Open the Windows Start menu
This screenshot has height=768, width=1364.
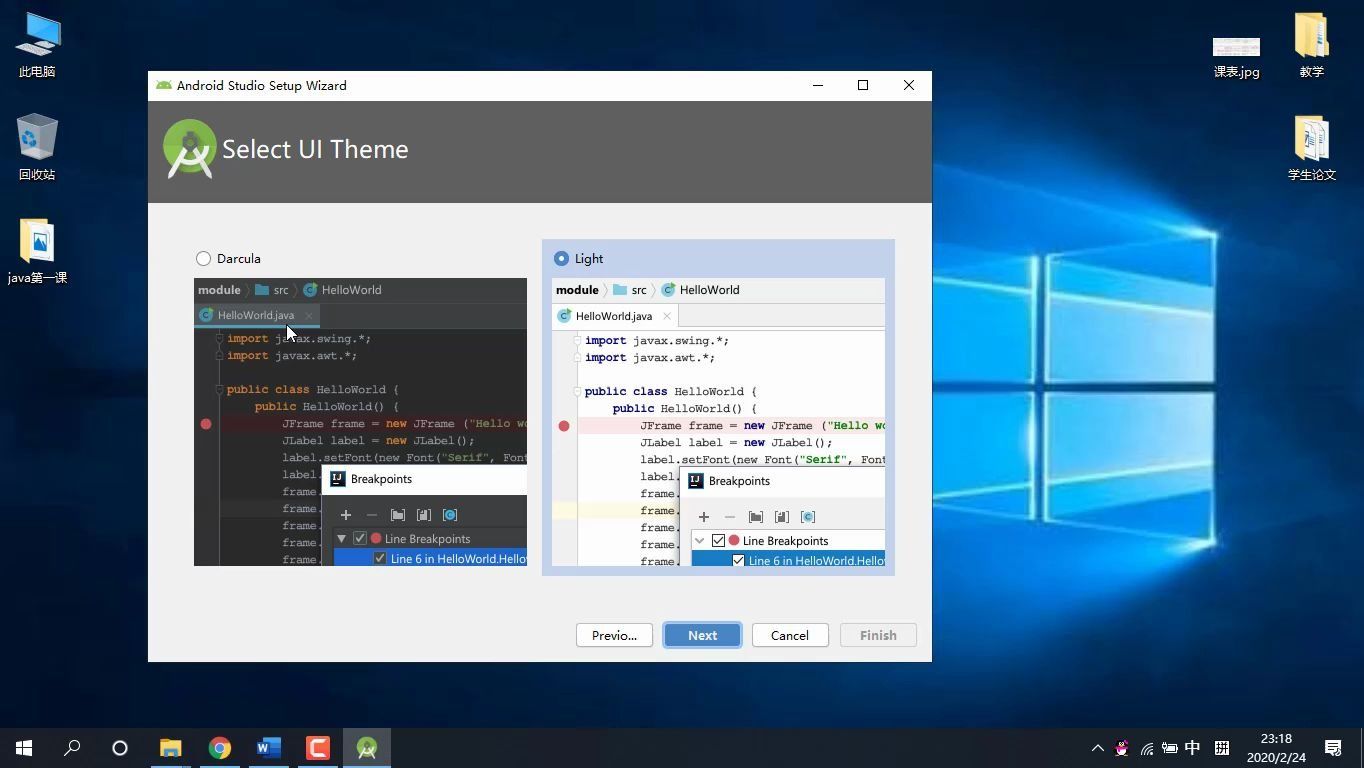(x=24, y=748)
